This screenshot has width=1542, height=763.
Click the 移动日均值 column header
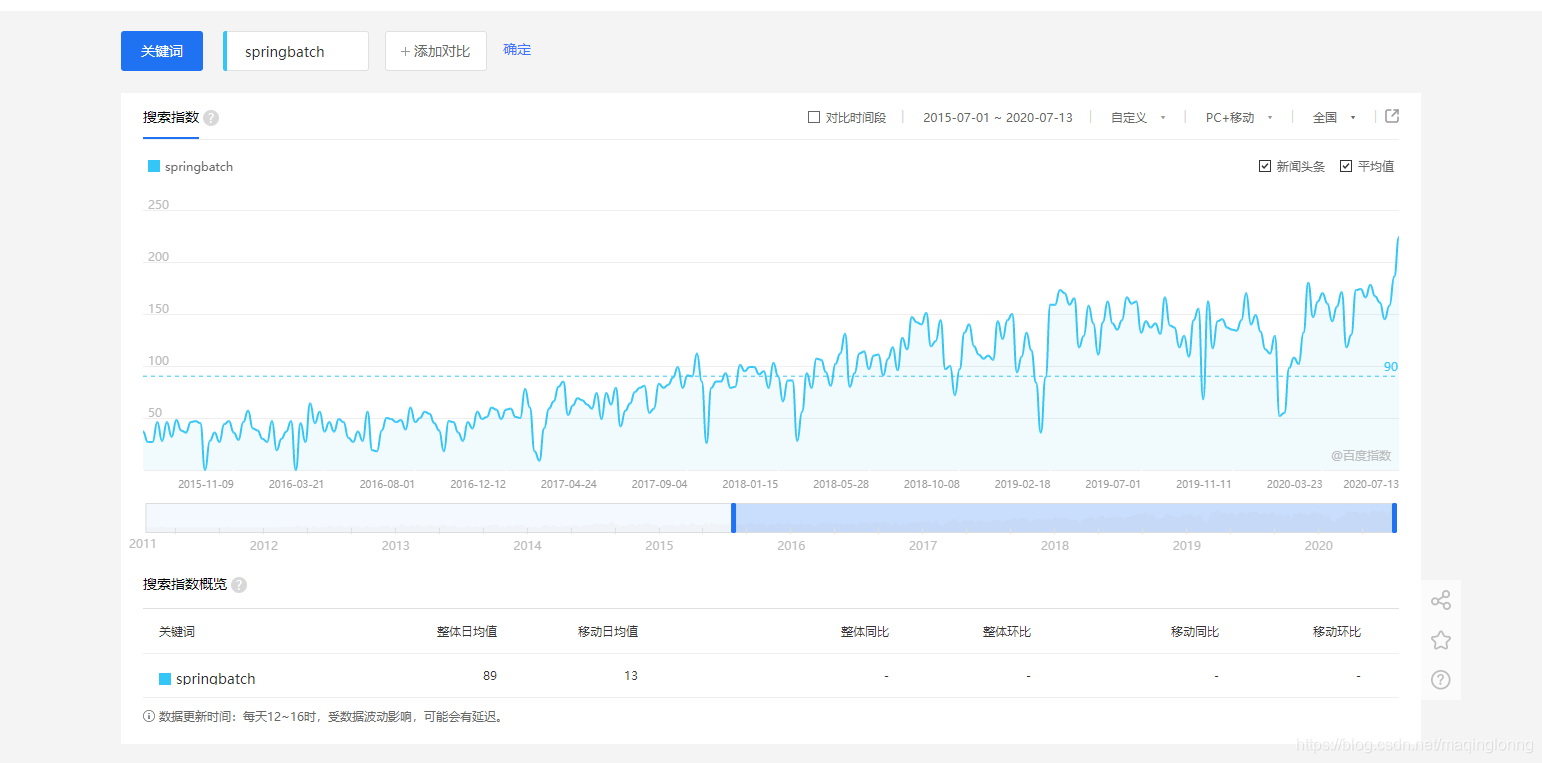tap(608, 632)
